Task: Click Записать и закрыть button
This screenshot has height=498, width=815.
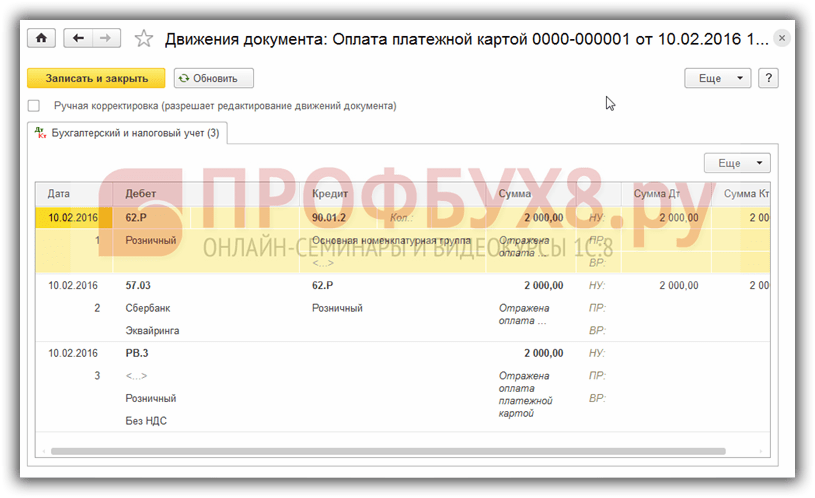Action: (x=96, y=78)
